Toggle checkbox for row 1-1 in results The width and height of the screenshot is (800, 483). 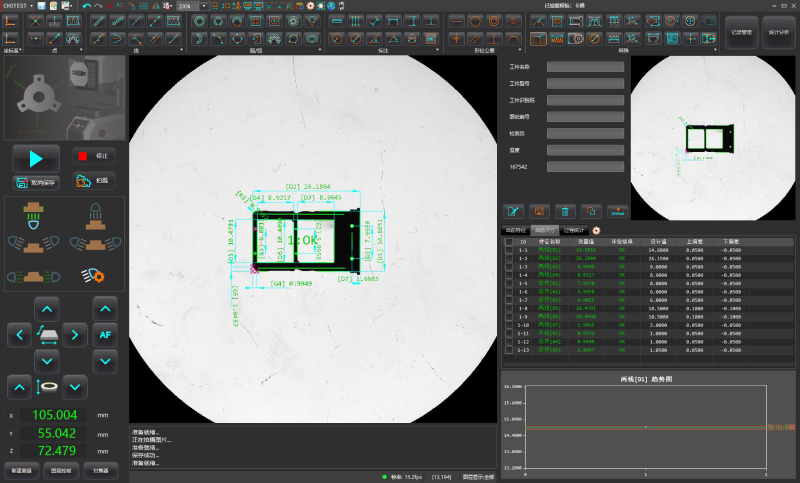[509, 249]
